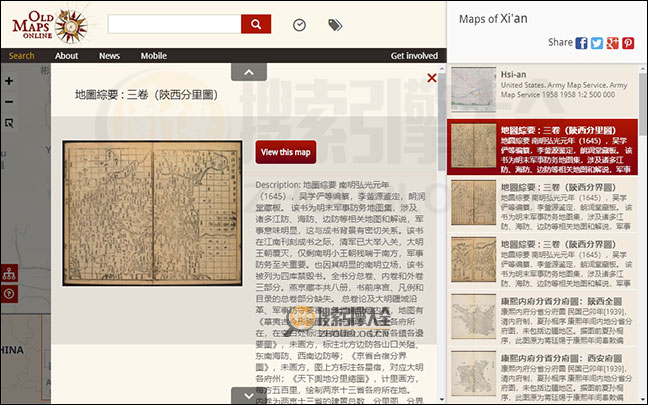Click the Maps of Xi'an heading
Image resolution: width=648 pixels, height=405 pixels.
[493, 19]
